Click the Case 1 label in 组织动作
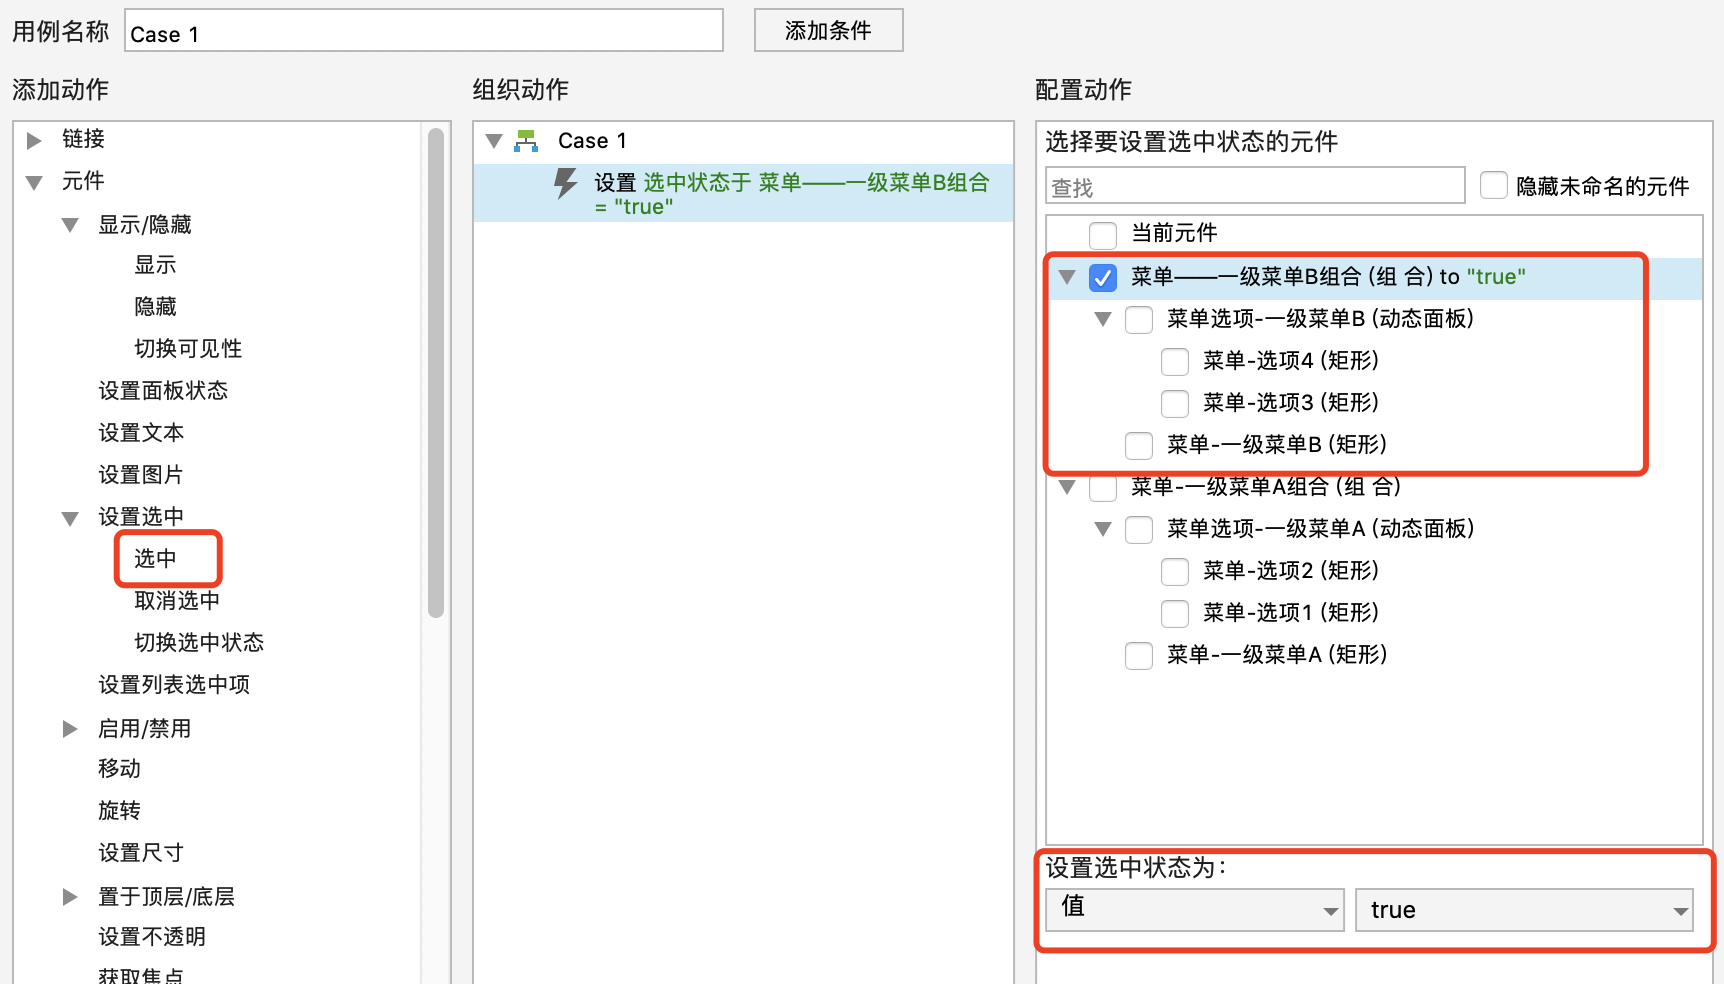Image resolution: width=1724 pixels, height=984 pixels. pos(592,141)
